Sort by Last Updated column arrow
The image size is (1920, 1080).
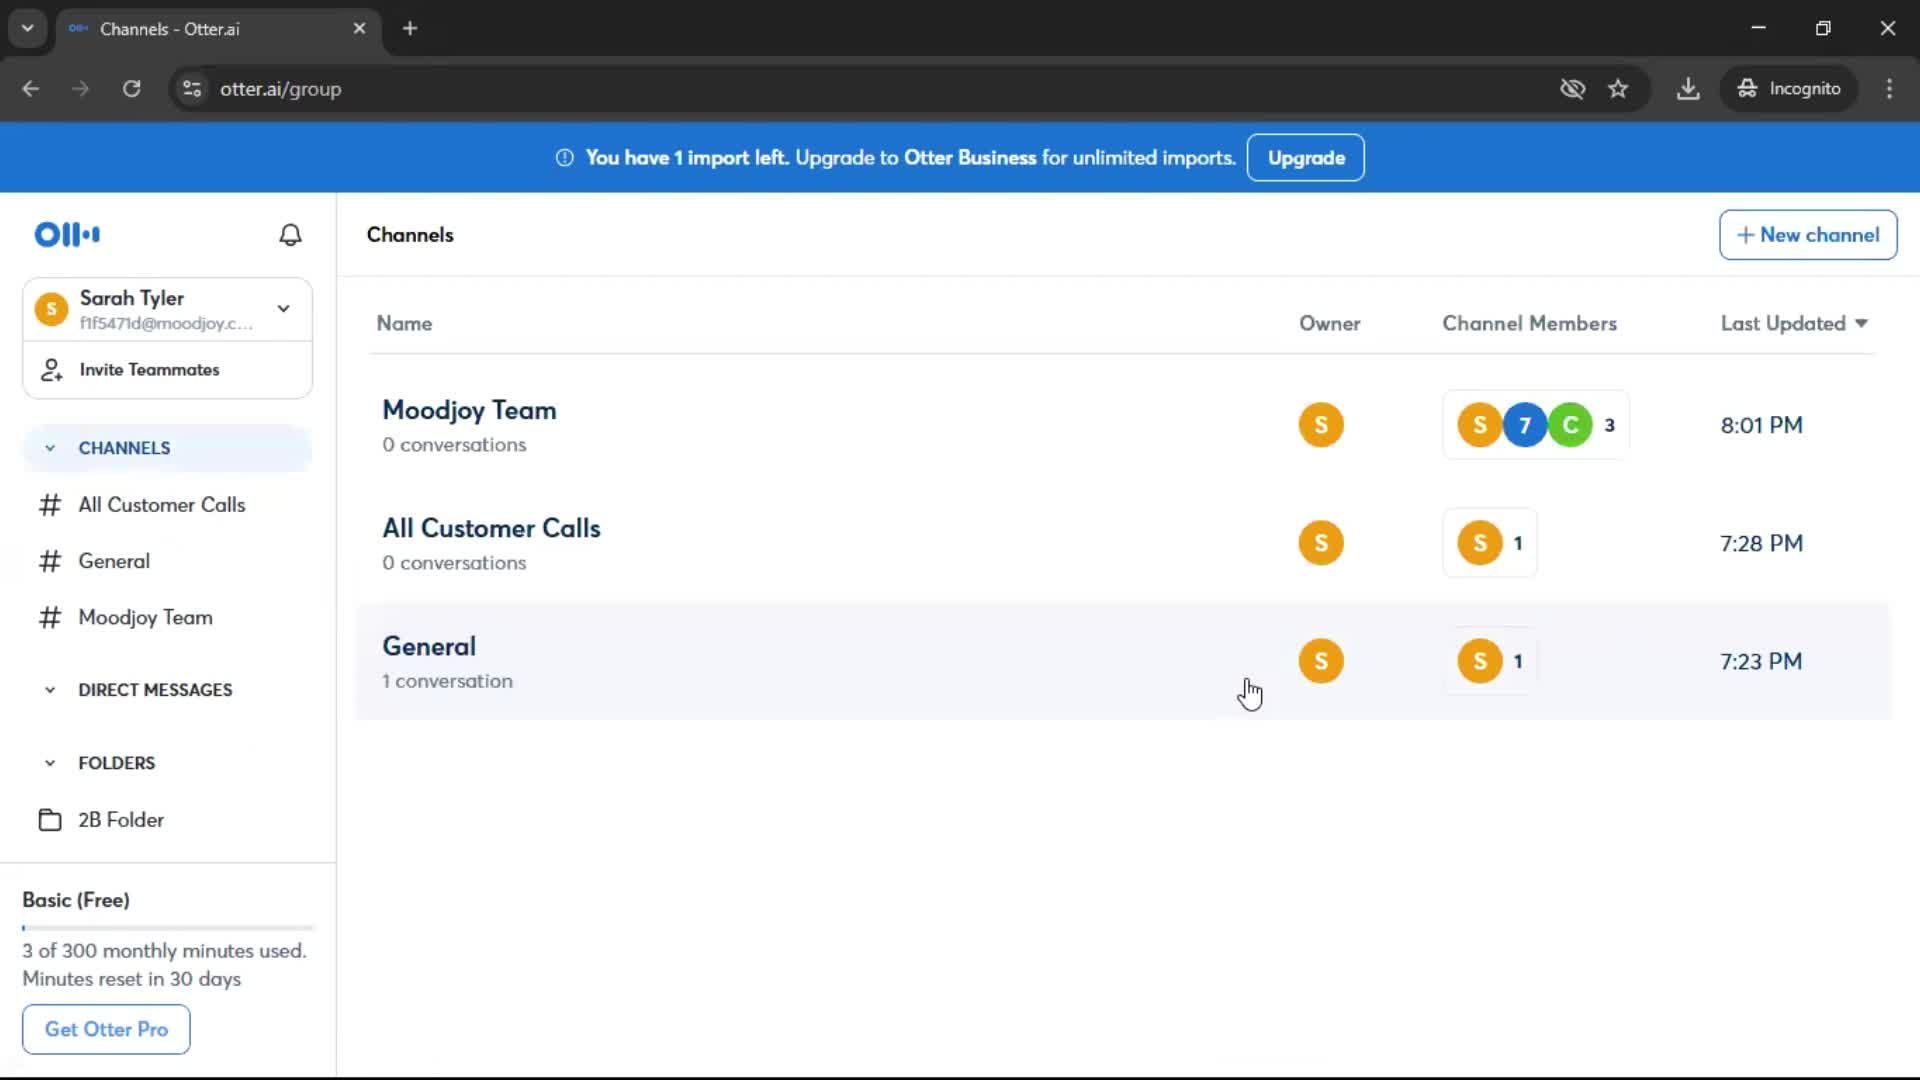tap(1861, 323)
